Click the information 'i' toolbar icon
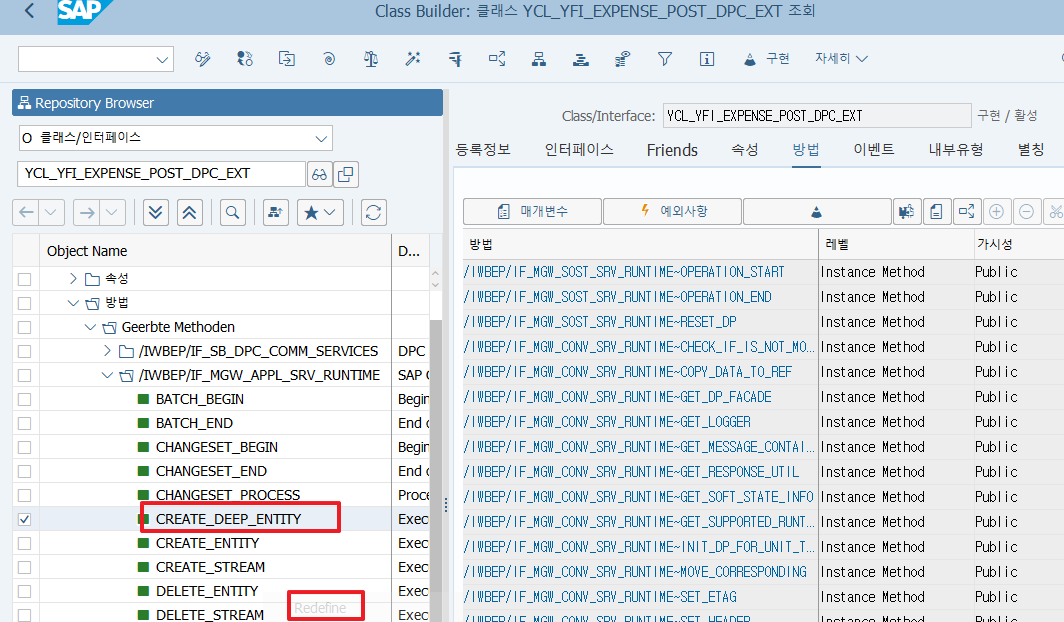Screen dimensions: 1064x622 [707, 59]
